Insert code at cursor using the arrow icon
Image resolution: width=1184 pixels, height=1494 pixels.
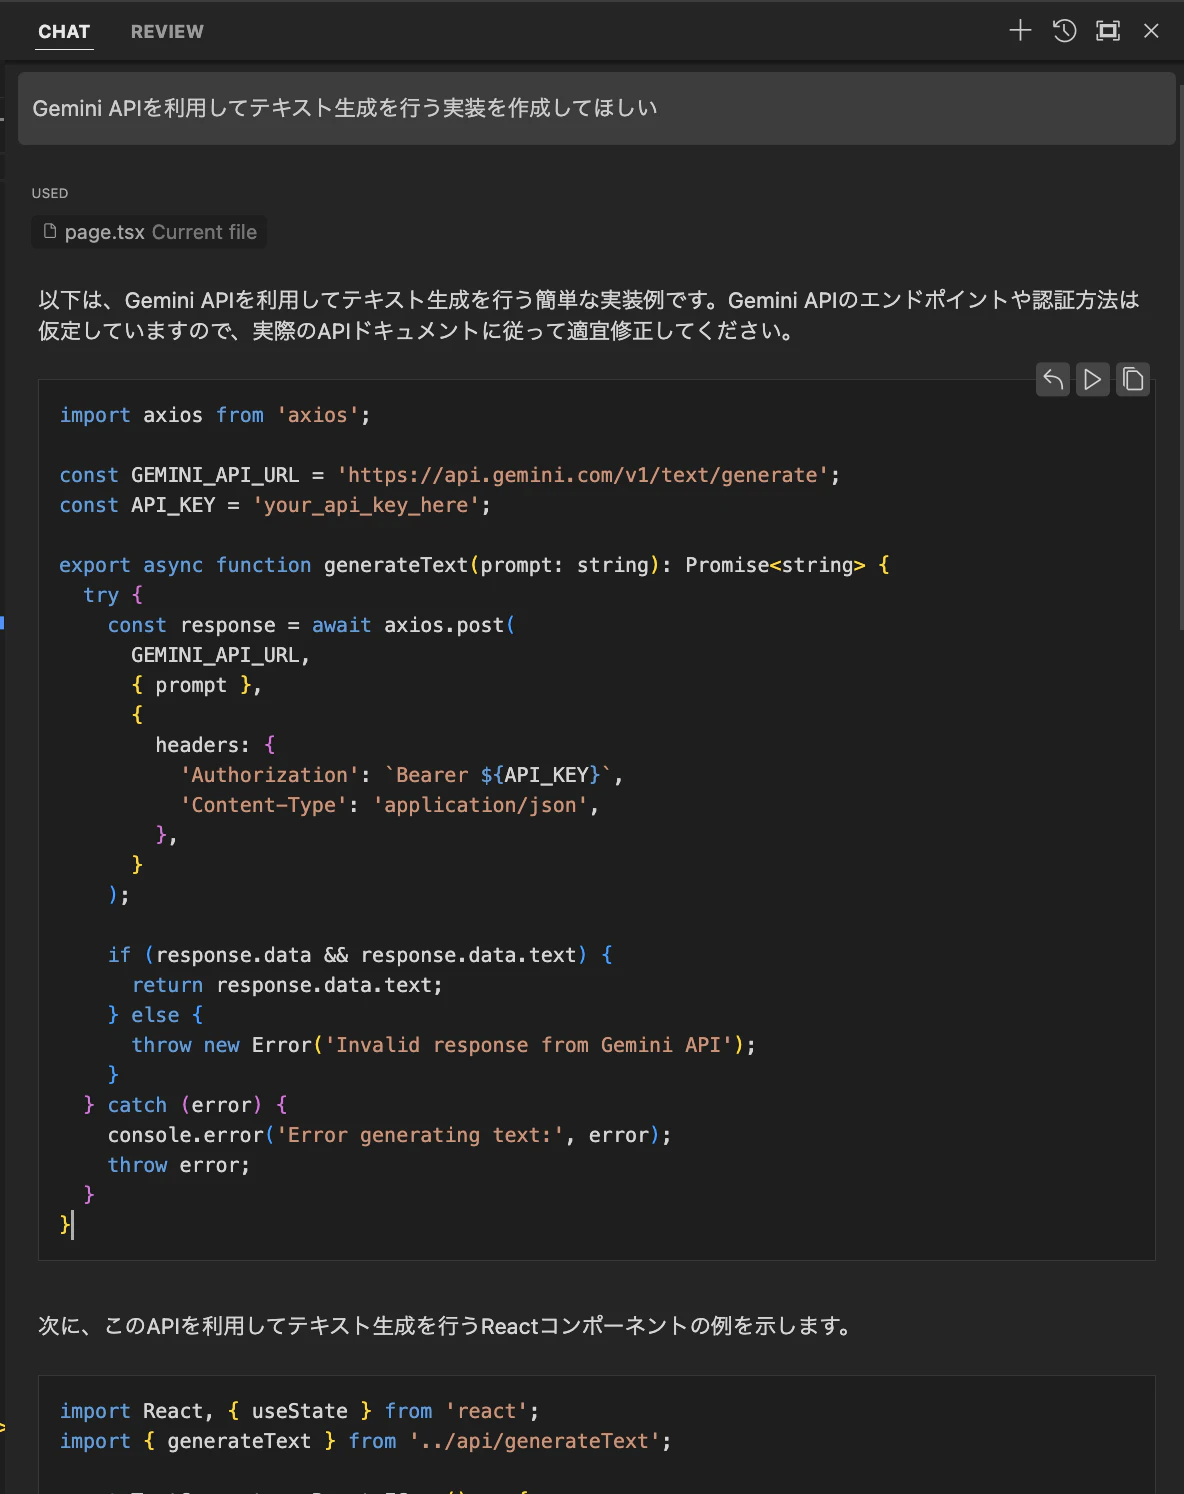(x=1052, y=379)
